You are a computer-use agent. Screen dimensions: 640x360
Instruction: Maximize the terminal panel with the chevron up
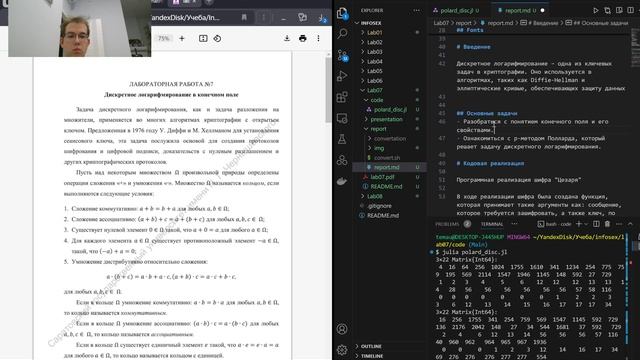(x=630, y=224)
